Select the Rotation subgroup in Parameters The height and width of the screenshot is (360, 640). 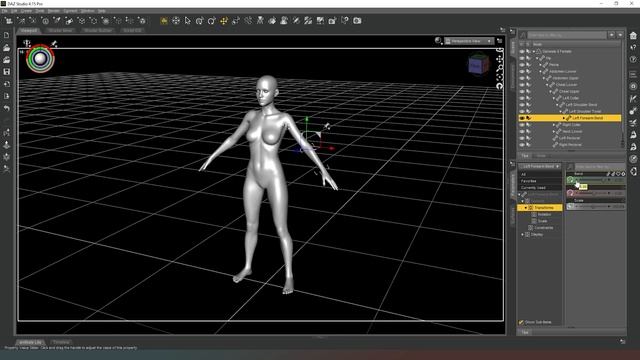coord(544,214)
